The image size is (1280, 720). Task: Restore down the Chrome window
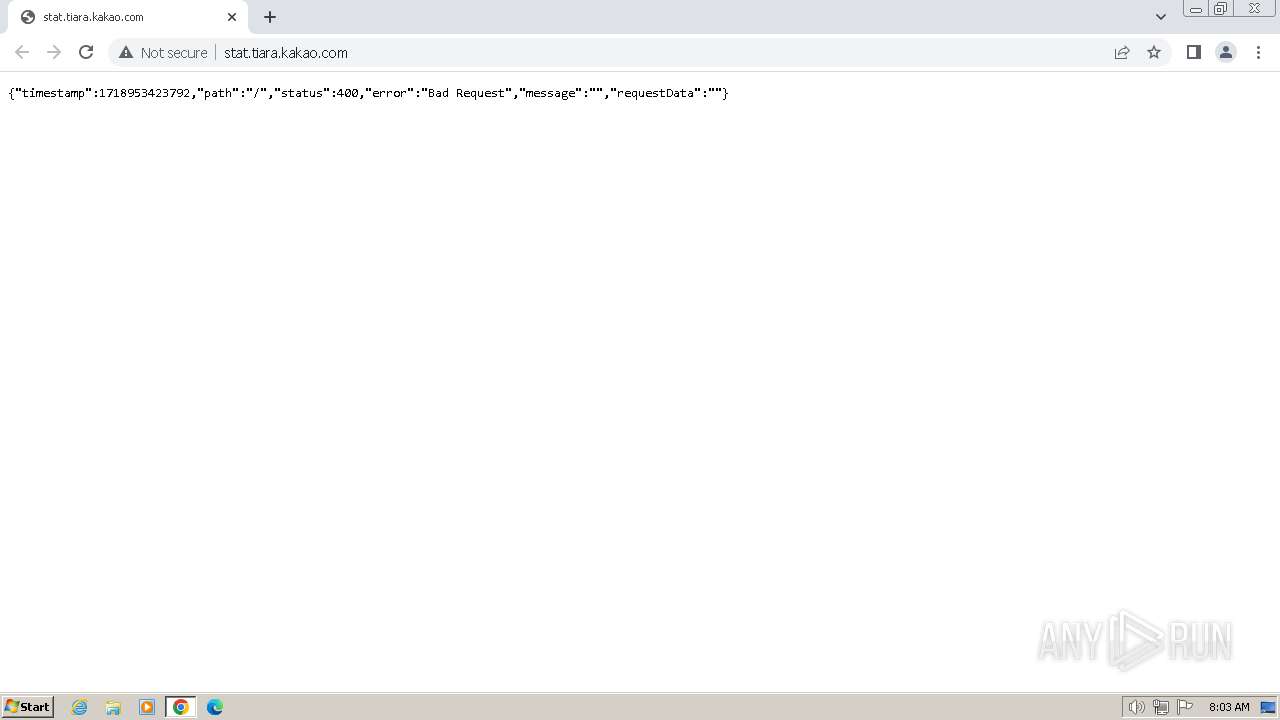click(x=1220, y=9)
